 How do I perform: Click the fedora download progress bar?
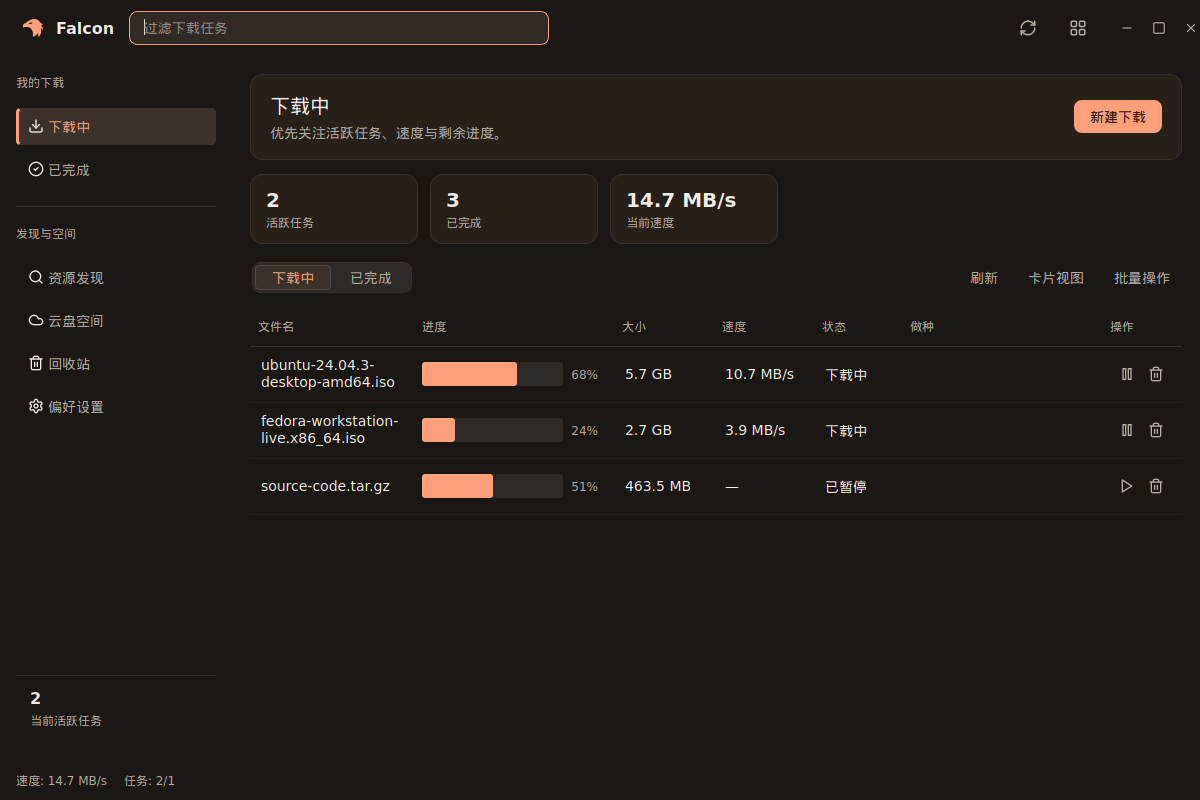pyautogui.click(x=492, y=430)
